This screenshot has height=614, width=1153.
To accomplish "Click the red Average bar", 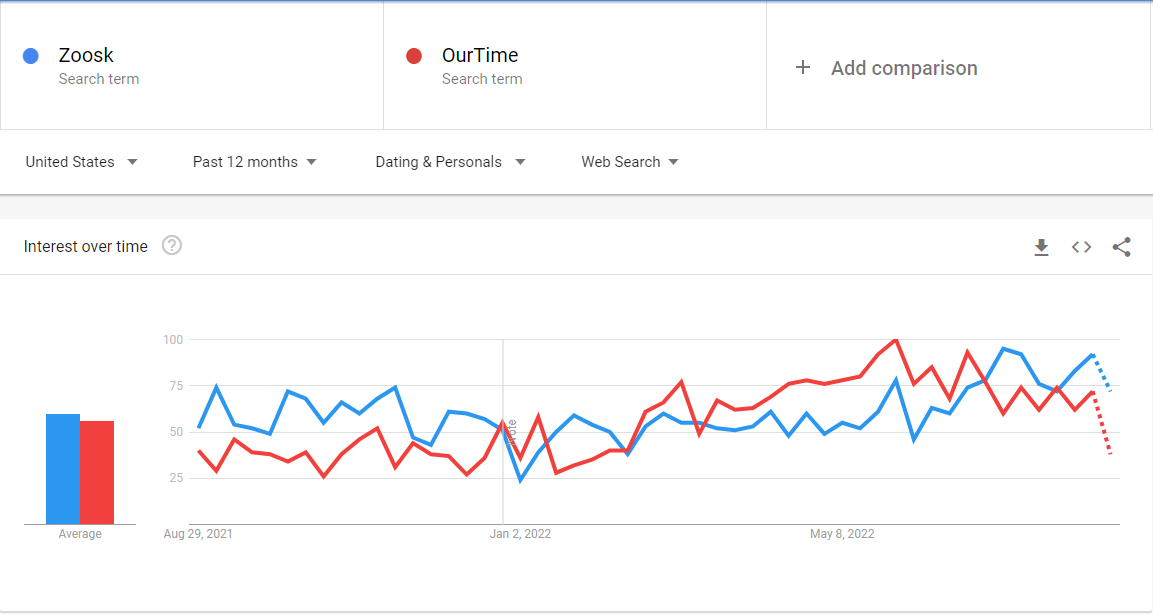I will point(97,472).
